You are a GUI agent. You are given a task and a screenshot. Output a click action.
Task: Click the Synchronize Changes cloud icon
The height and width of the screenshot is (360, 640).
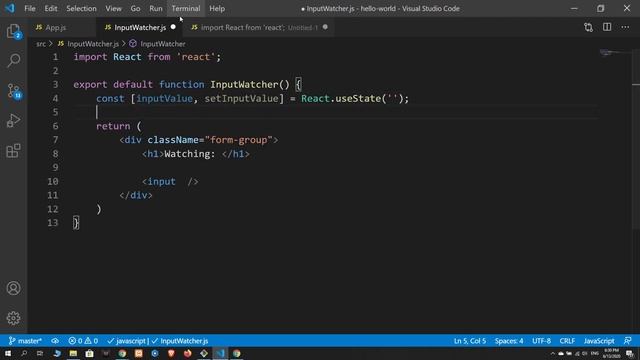pos(55,341)
